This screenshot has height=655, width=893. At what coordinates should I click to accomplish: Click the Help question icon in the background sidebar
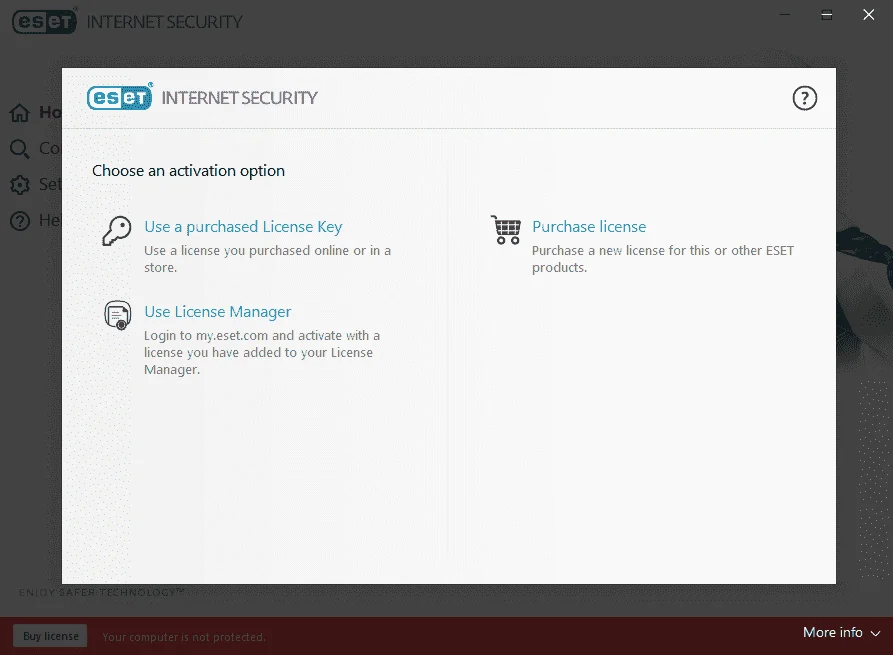(19, 220)
